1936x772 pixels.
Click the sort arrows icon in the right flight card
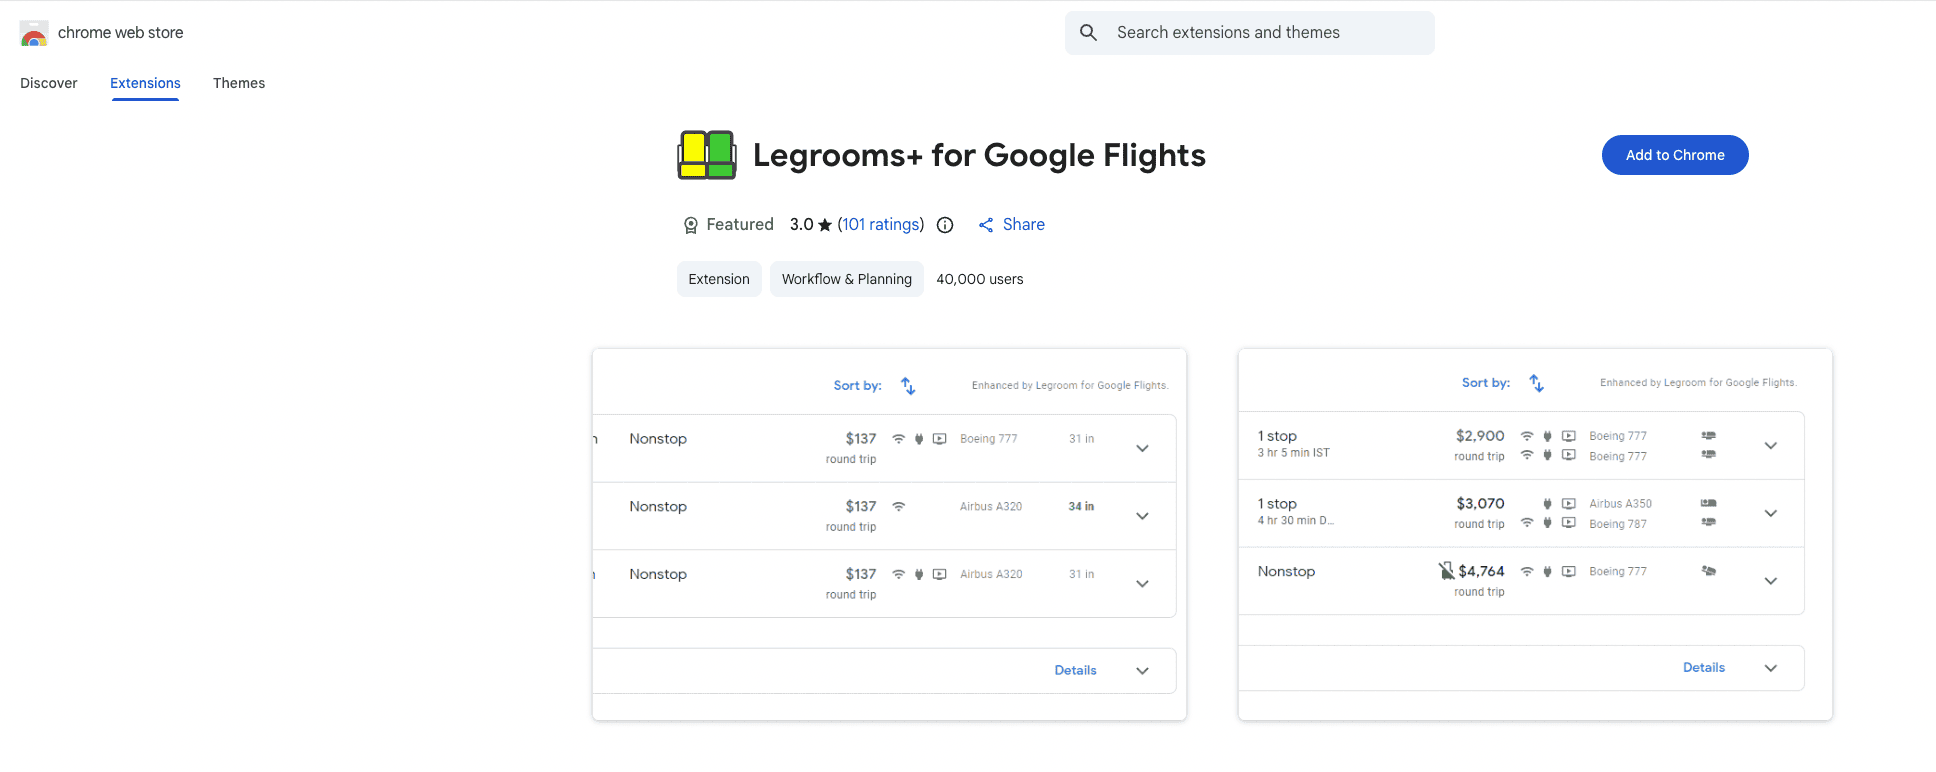(x=1537, y=382)
